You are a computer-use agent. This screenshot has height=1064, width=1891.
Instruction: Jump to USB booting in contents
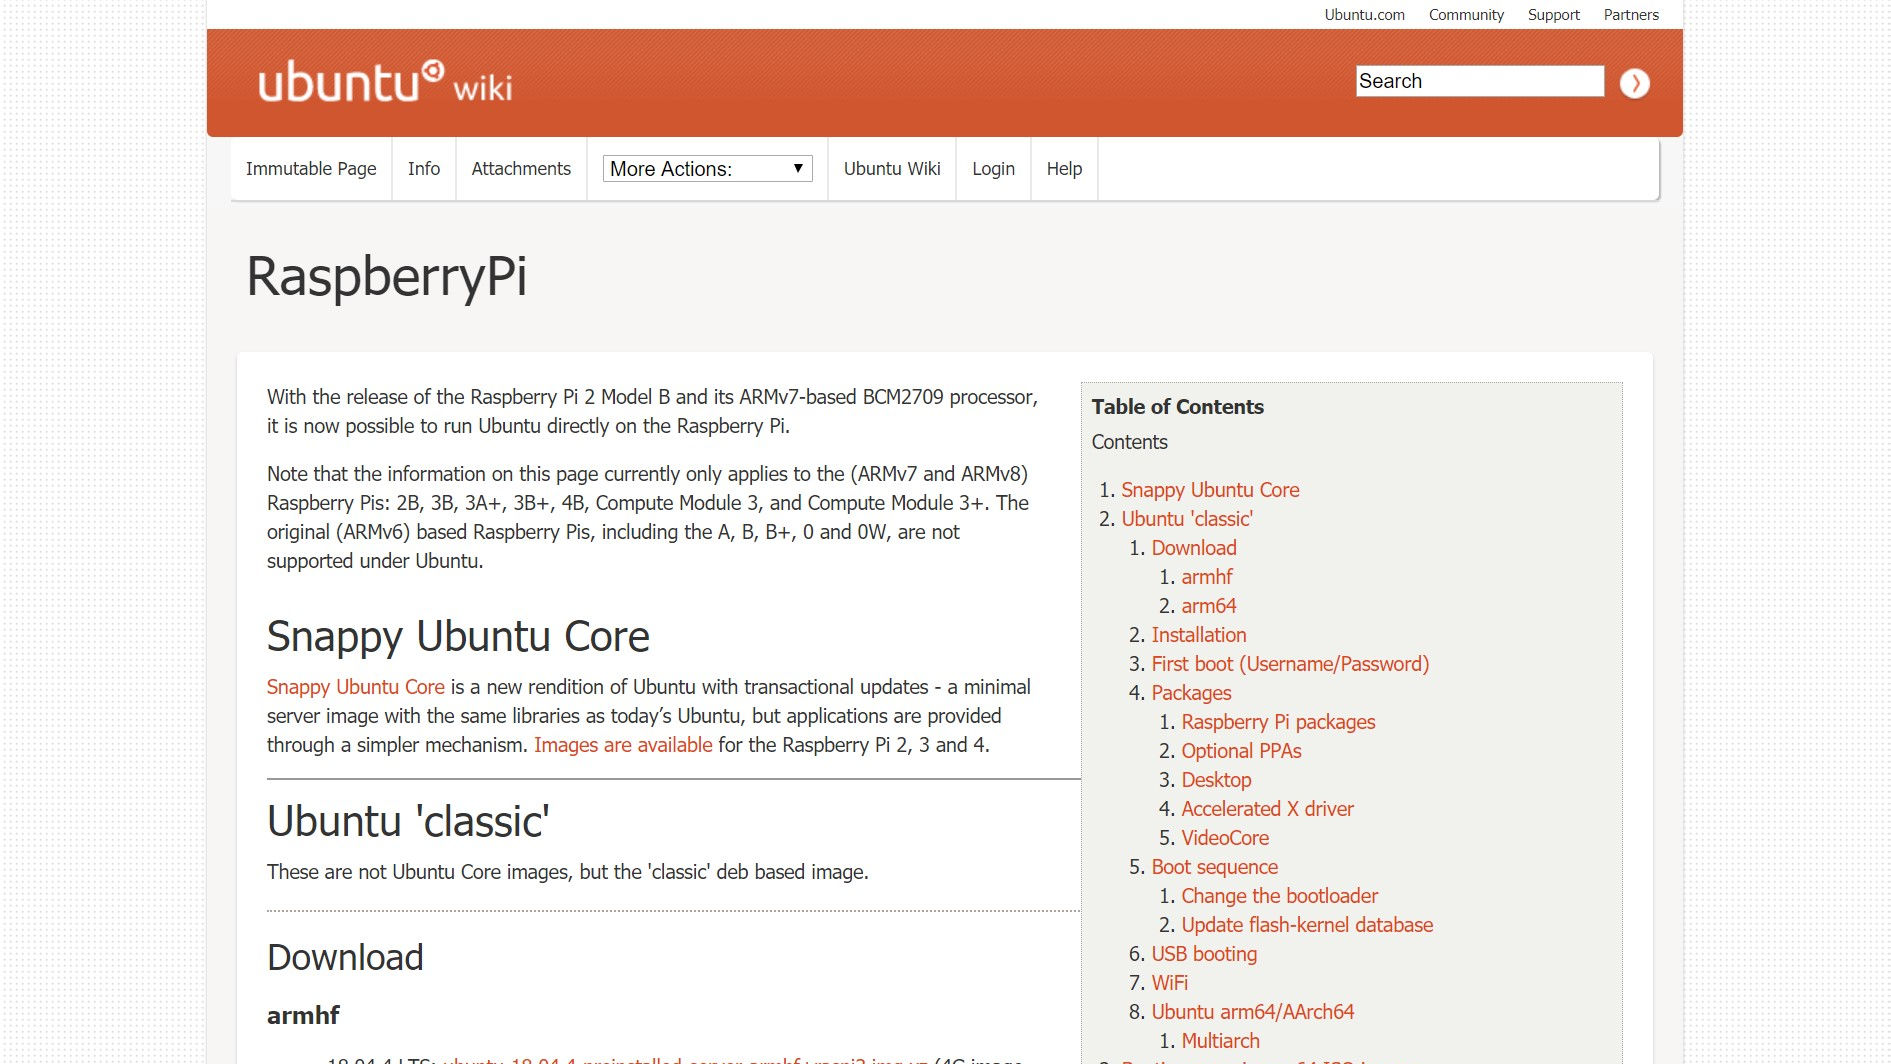click(1204, 954)
